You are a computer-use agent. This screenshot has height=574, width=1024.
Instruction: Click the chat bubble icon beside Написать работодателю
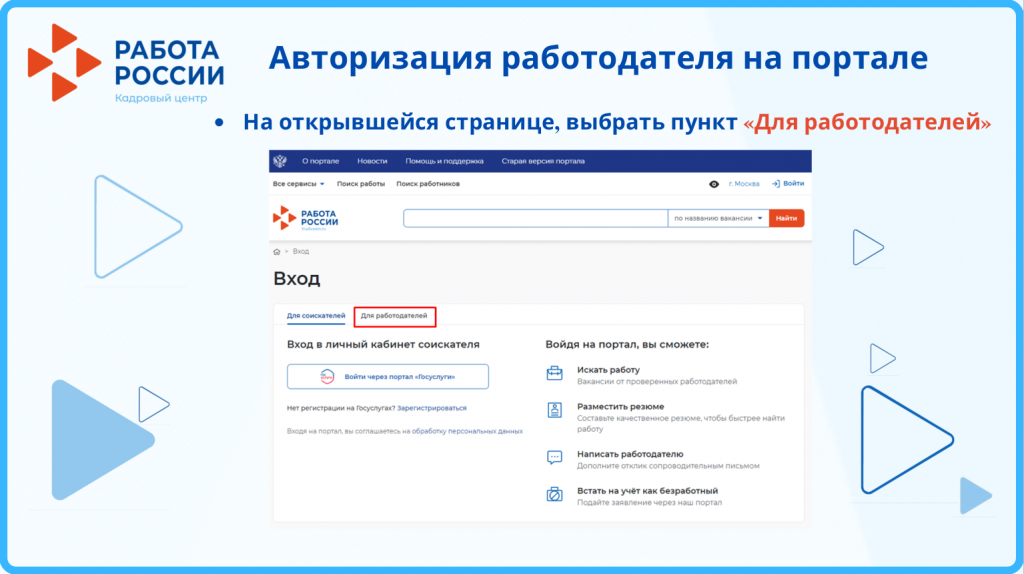pos(554,458)
